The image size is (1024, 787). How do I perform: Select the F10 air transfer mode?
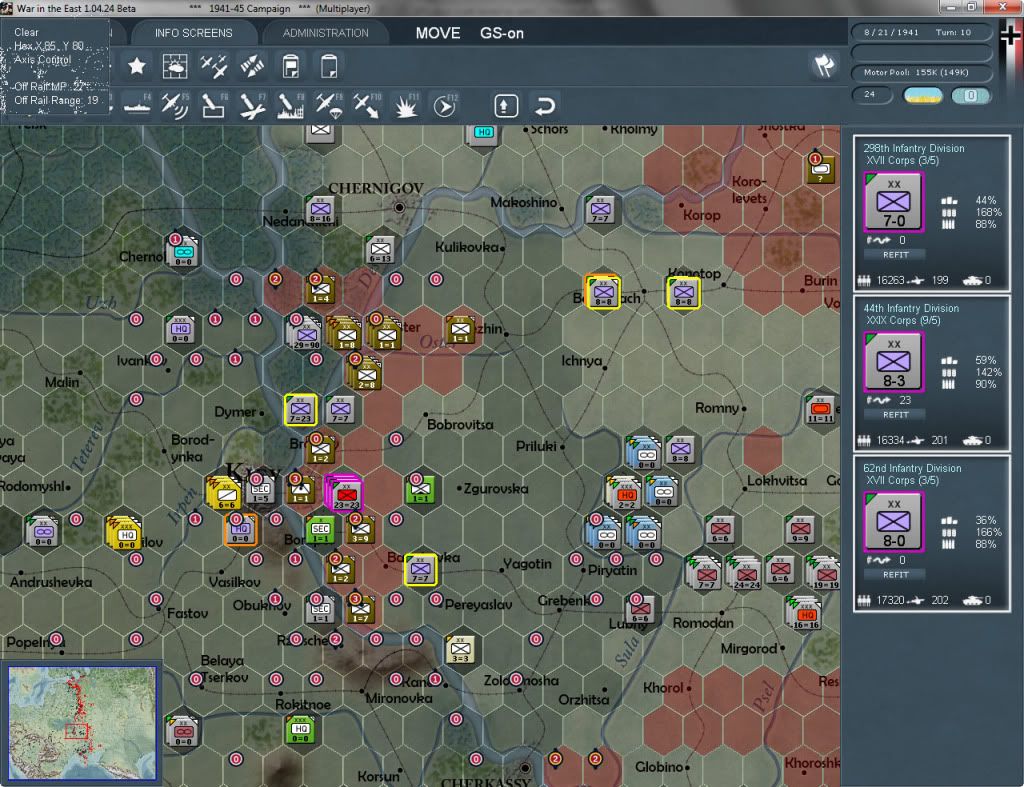pyautogui.click(x=367, y=106)
